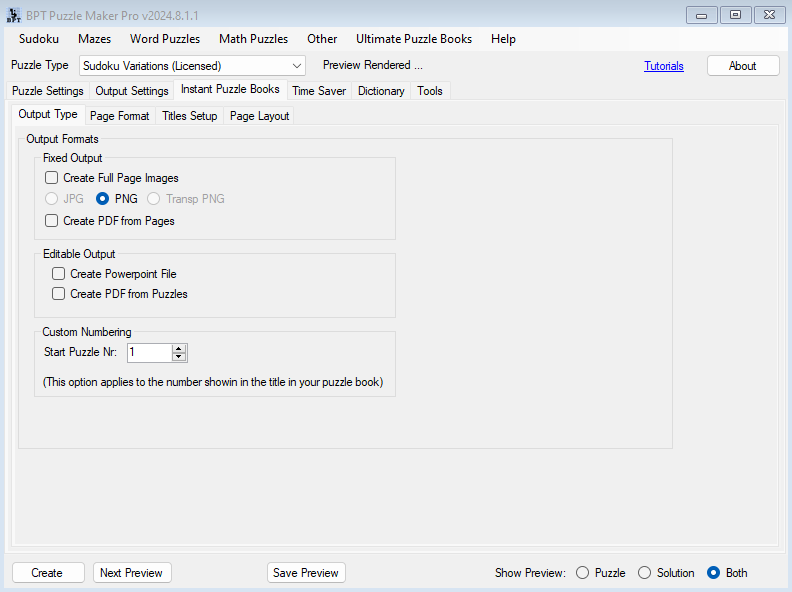Select Both for Show Preview
The image size is (792, 592).
pos(714,573)
